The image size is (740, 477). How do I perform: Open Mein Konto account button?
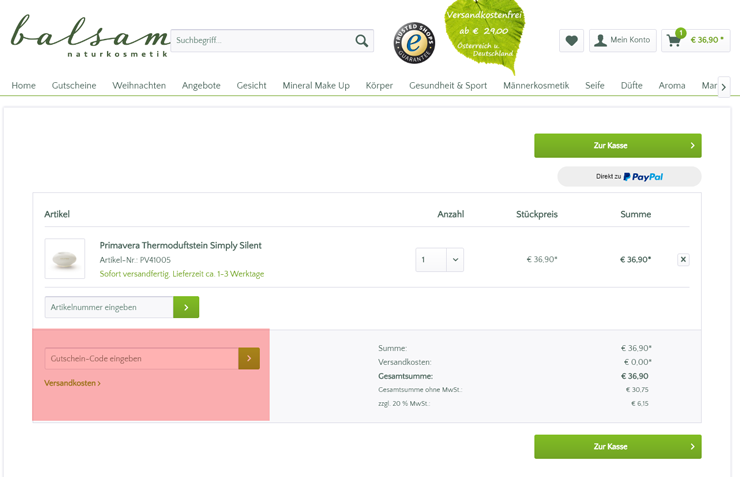point(622,41)
